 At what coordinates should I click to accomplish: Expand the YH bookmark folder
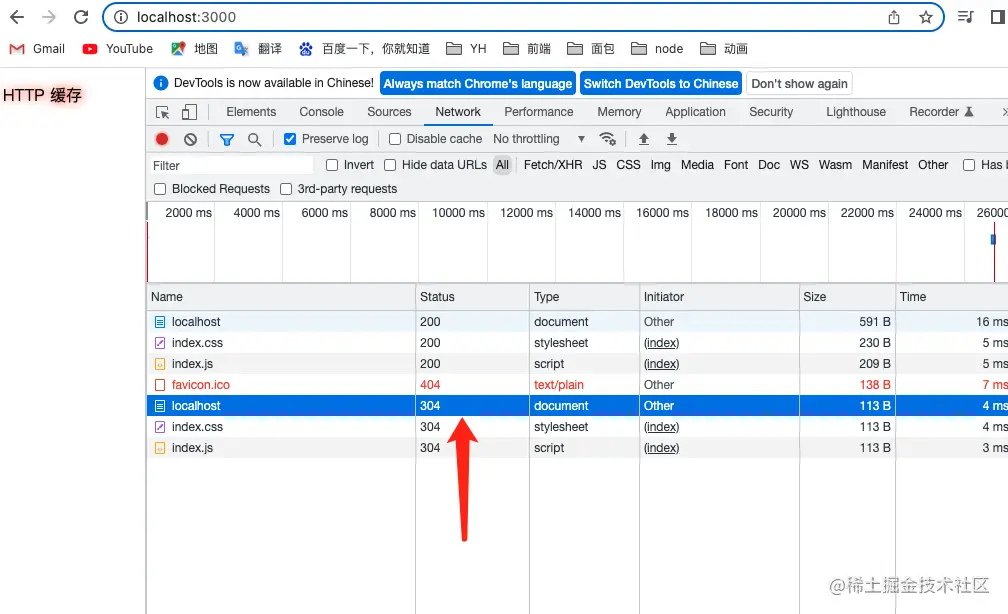click(x=467, y=49)
